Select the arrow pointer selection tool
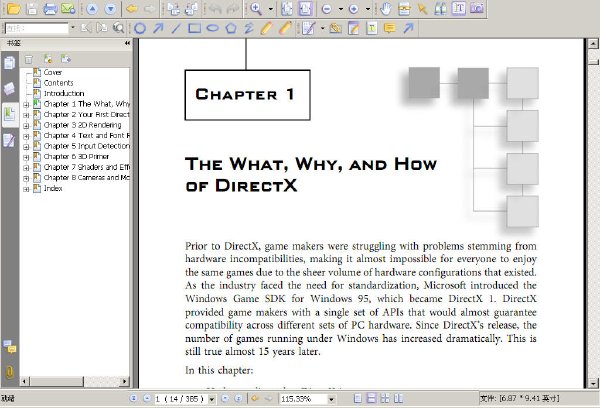 tap(422, 8)
